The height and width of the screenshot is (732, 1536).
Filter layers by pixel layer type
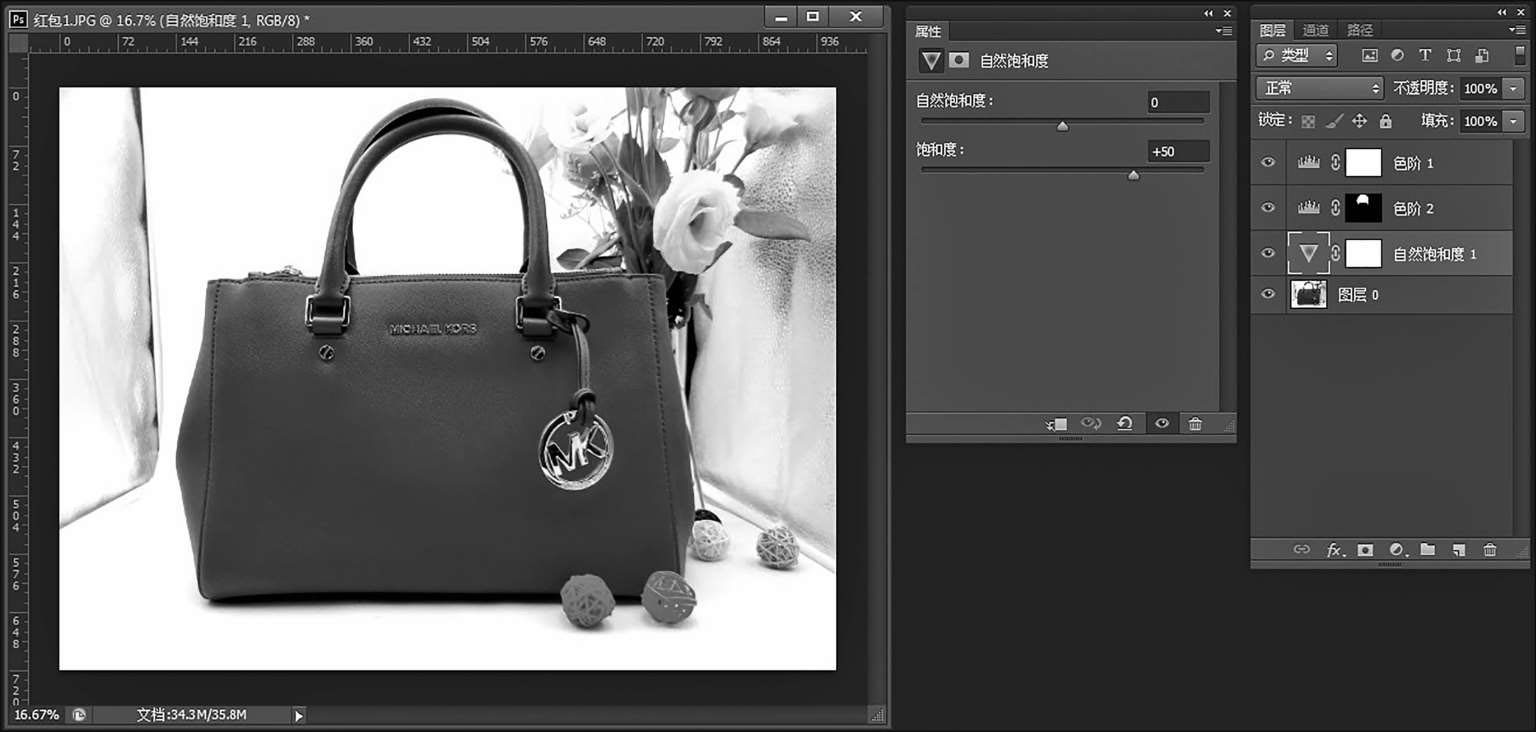(x=1370, y=55)
